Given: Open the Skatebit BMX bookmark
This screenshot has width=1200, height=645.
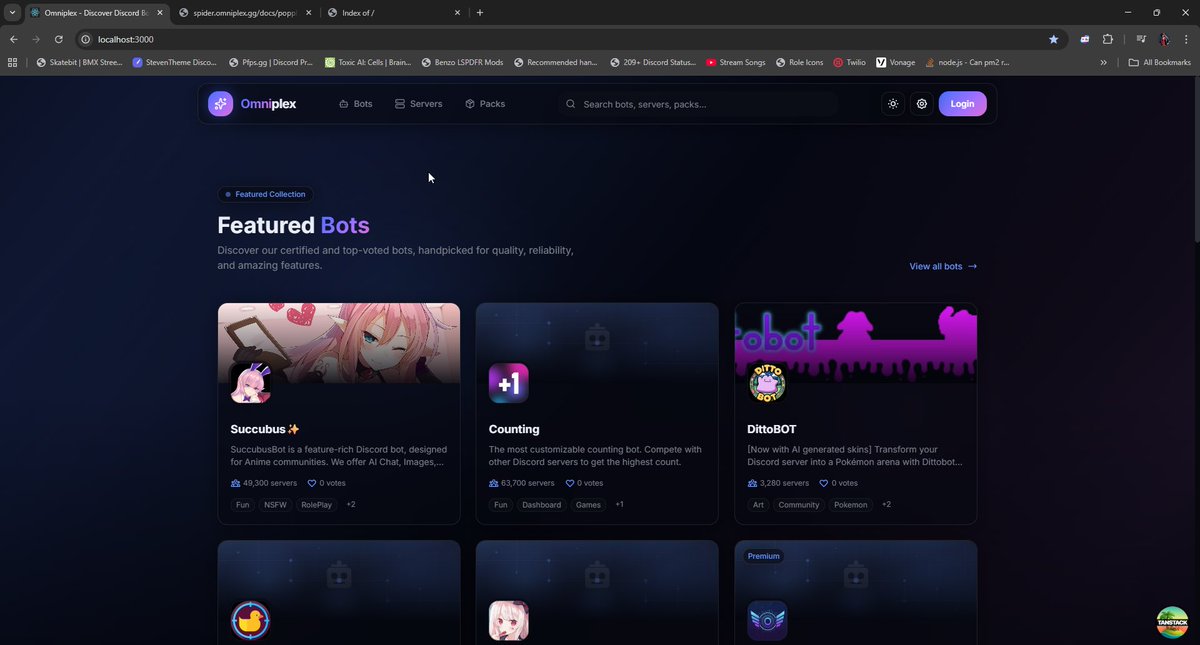Looking at the screenshot, I should tap(79, 62).
